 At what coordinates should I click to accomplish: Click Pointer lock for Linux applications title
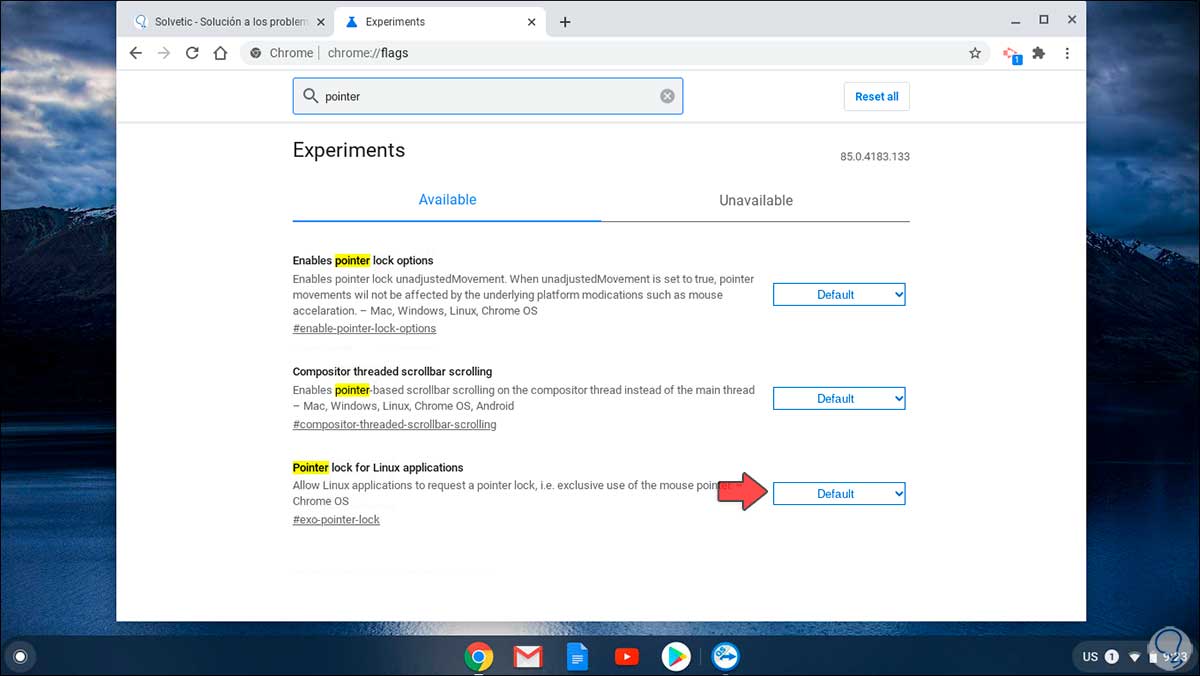coord(378,467)
